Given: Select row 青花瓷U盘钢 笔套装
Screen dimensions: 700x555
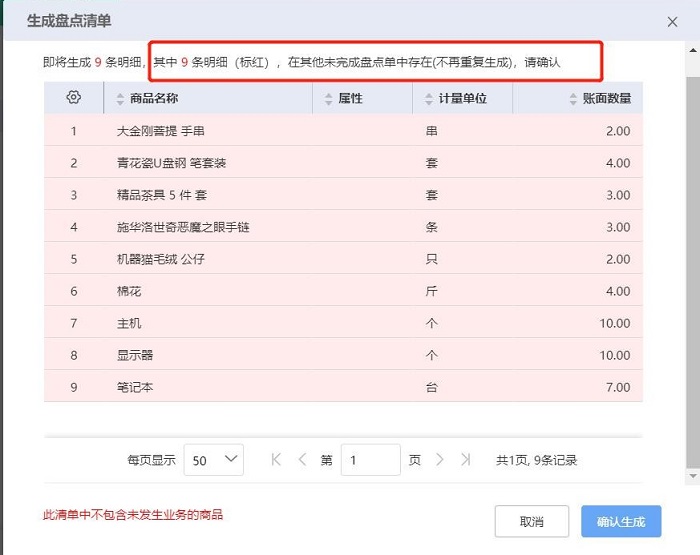Looking at the screenshot, I should [x=343, y=163].
